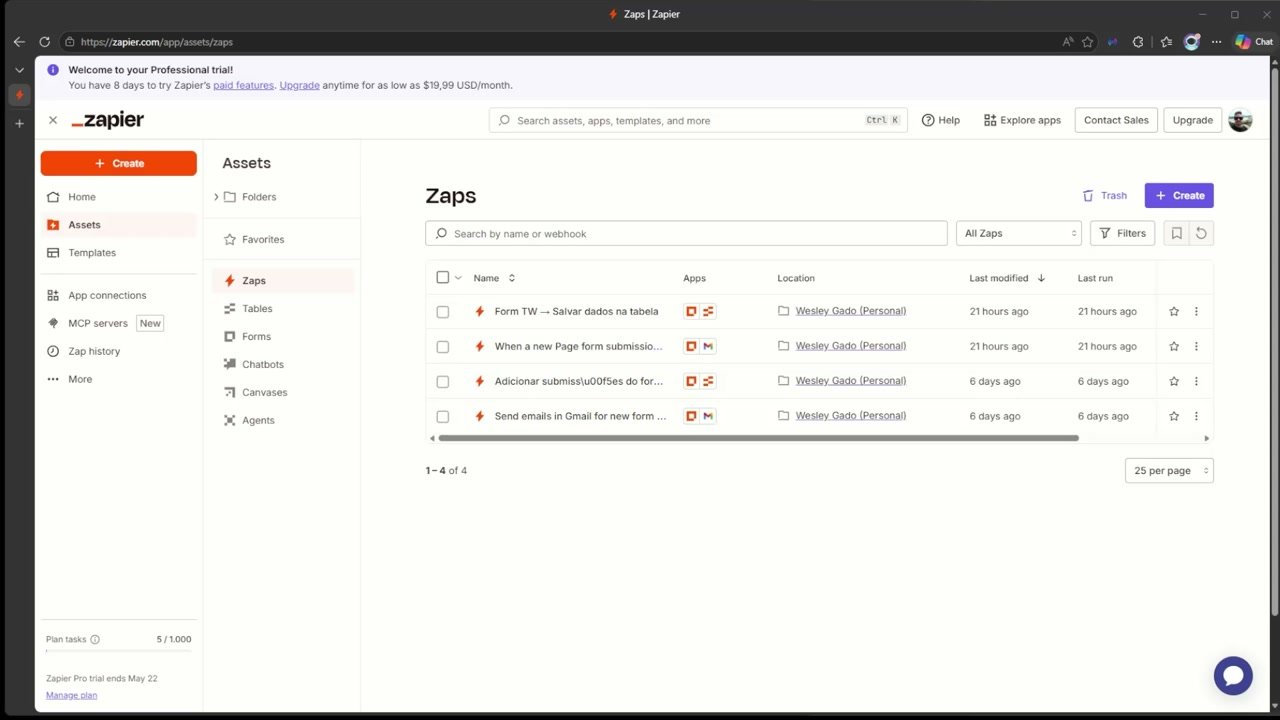Image resolution: width=1280 pixels, height=720 pixels.
Task: Click the Contact Sales button
Action: [x=1116, y=120]
